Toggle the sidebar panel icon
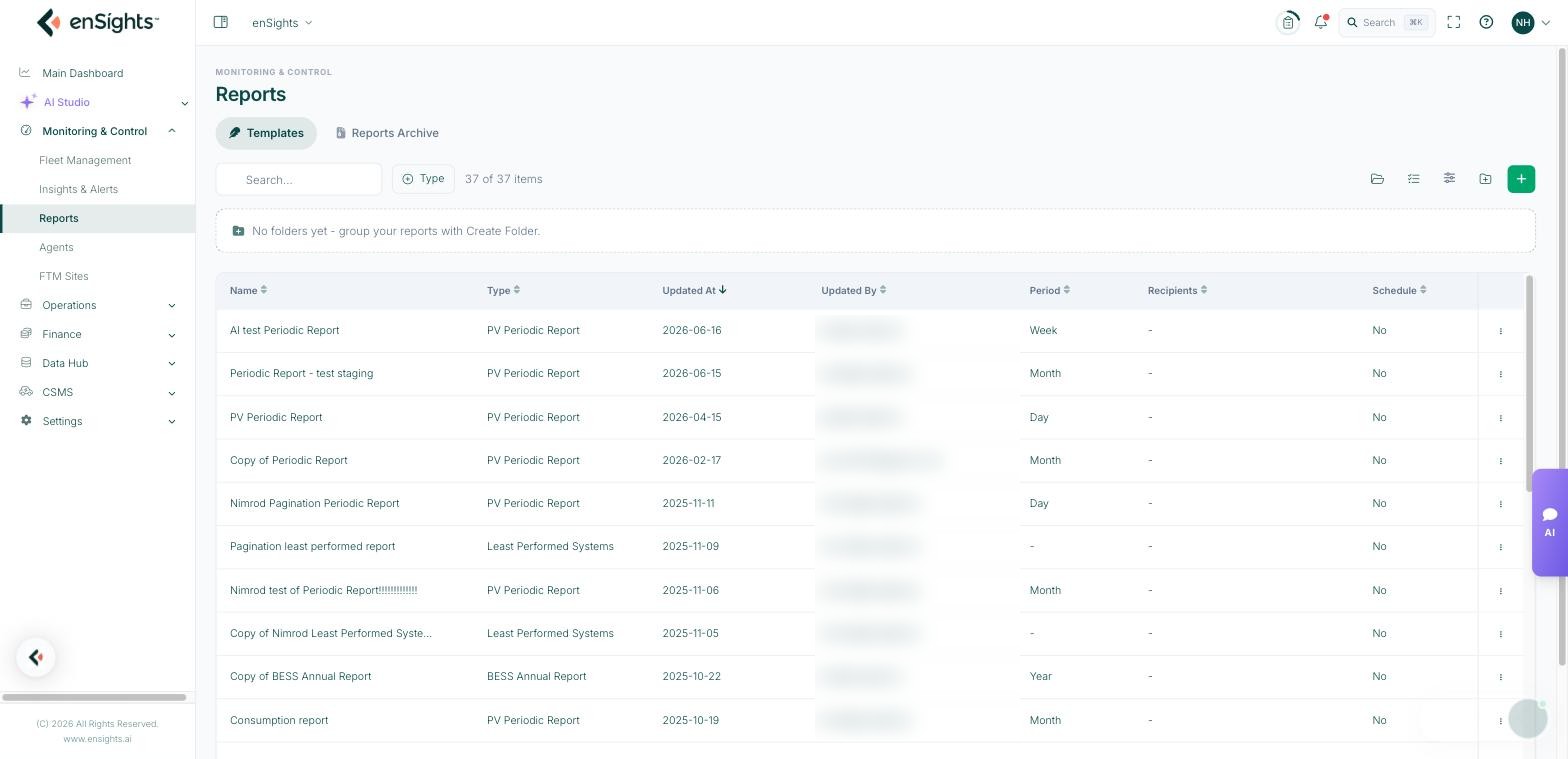Image resolution: width=1568 pixels, height=759 pixels. pyautogui.click(x=221, y=22)
